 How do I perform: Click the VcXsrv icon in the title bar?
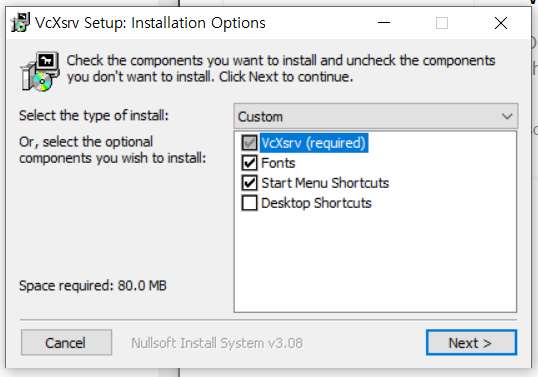(x=20, y=23)
